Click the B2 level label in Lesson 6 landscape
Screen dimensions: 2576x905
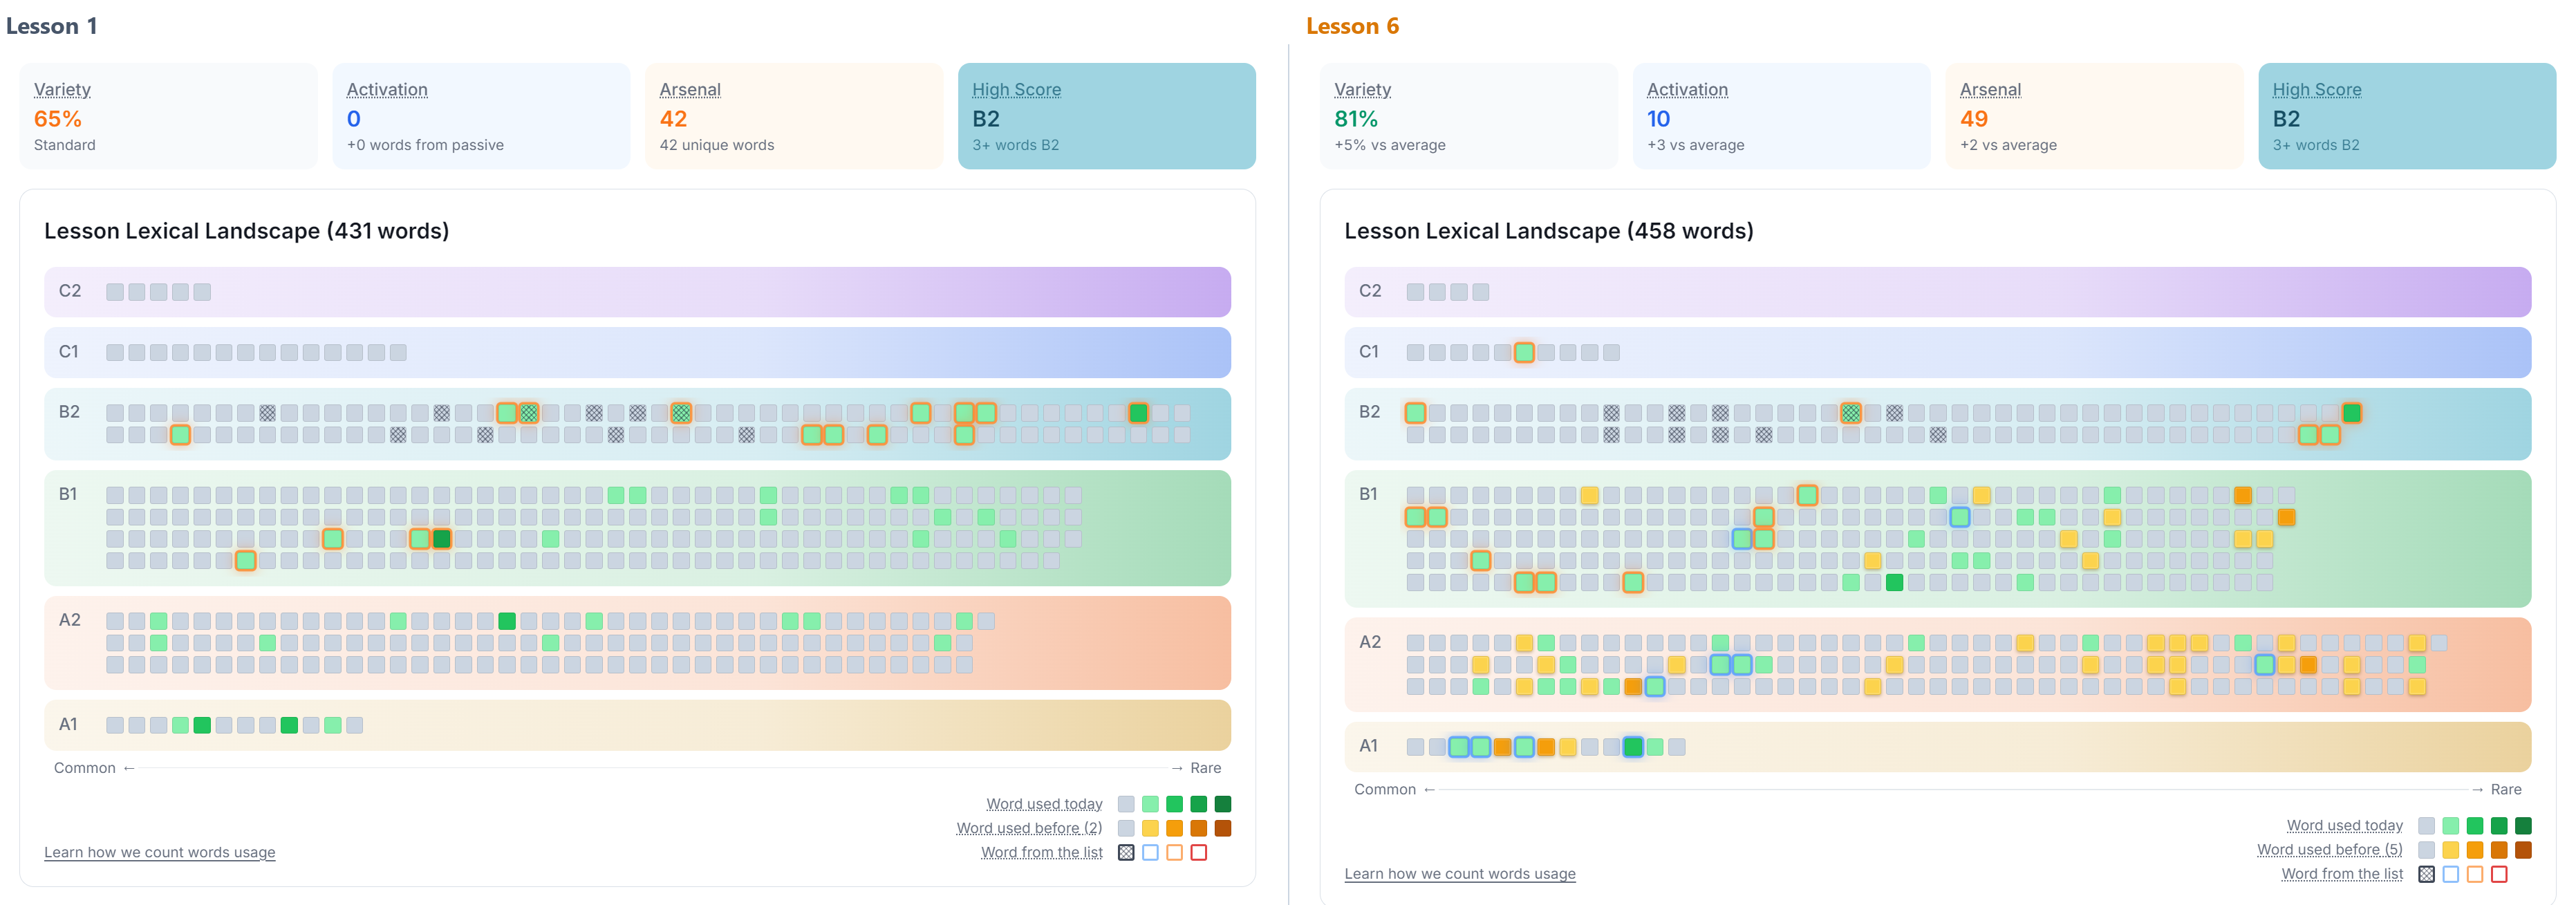coord(1369,412)
